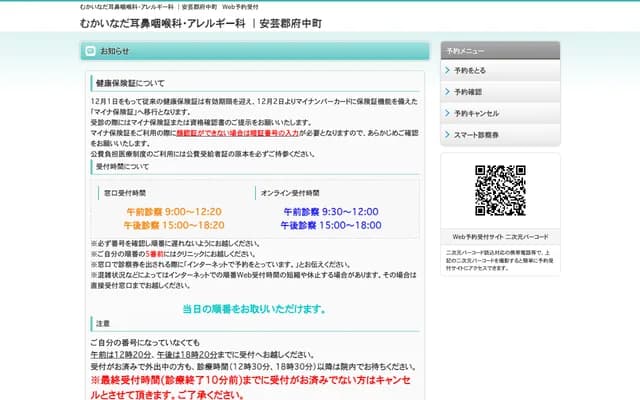
Task: Open the 予約をとる menu item
Action: pyautogui.click(x=500, y=70)
